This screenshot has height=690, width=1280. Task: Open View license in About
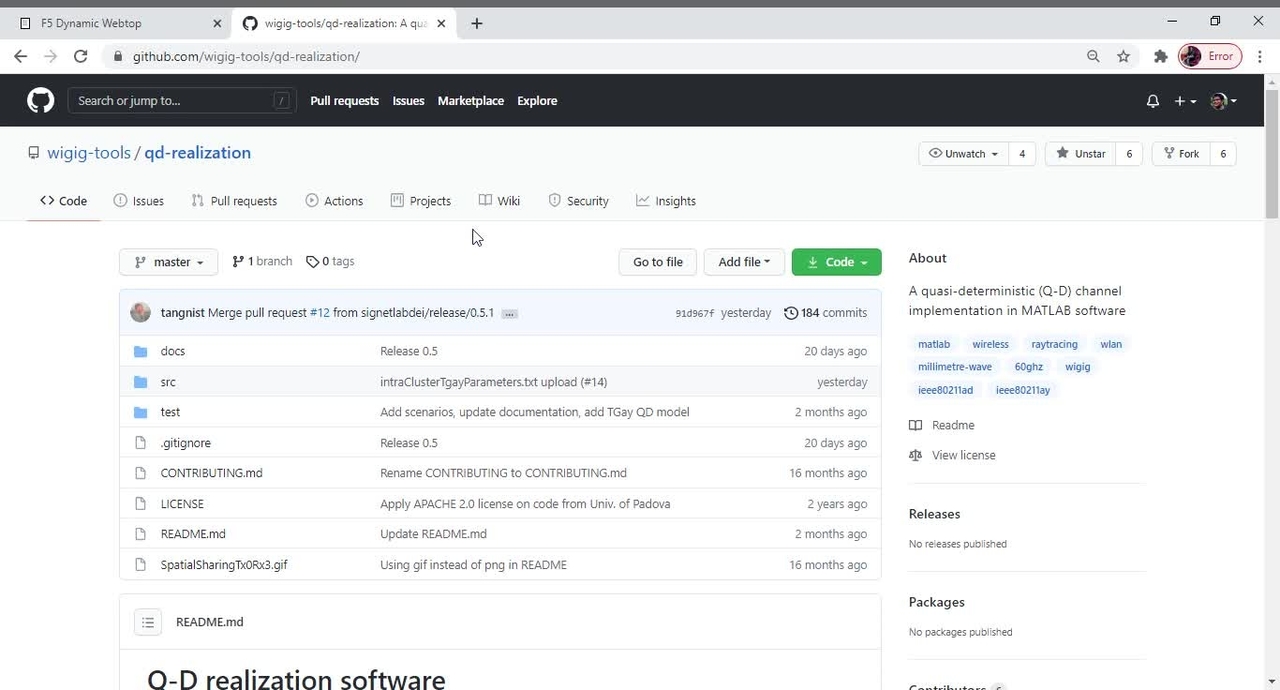(x=953, y=455)
